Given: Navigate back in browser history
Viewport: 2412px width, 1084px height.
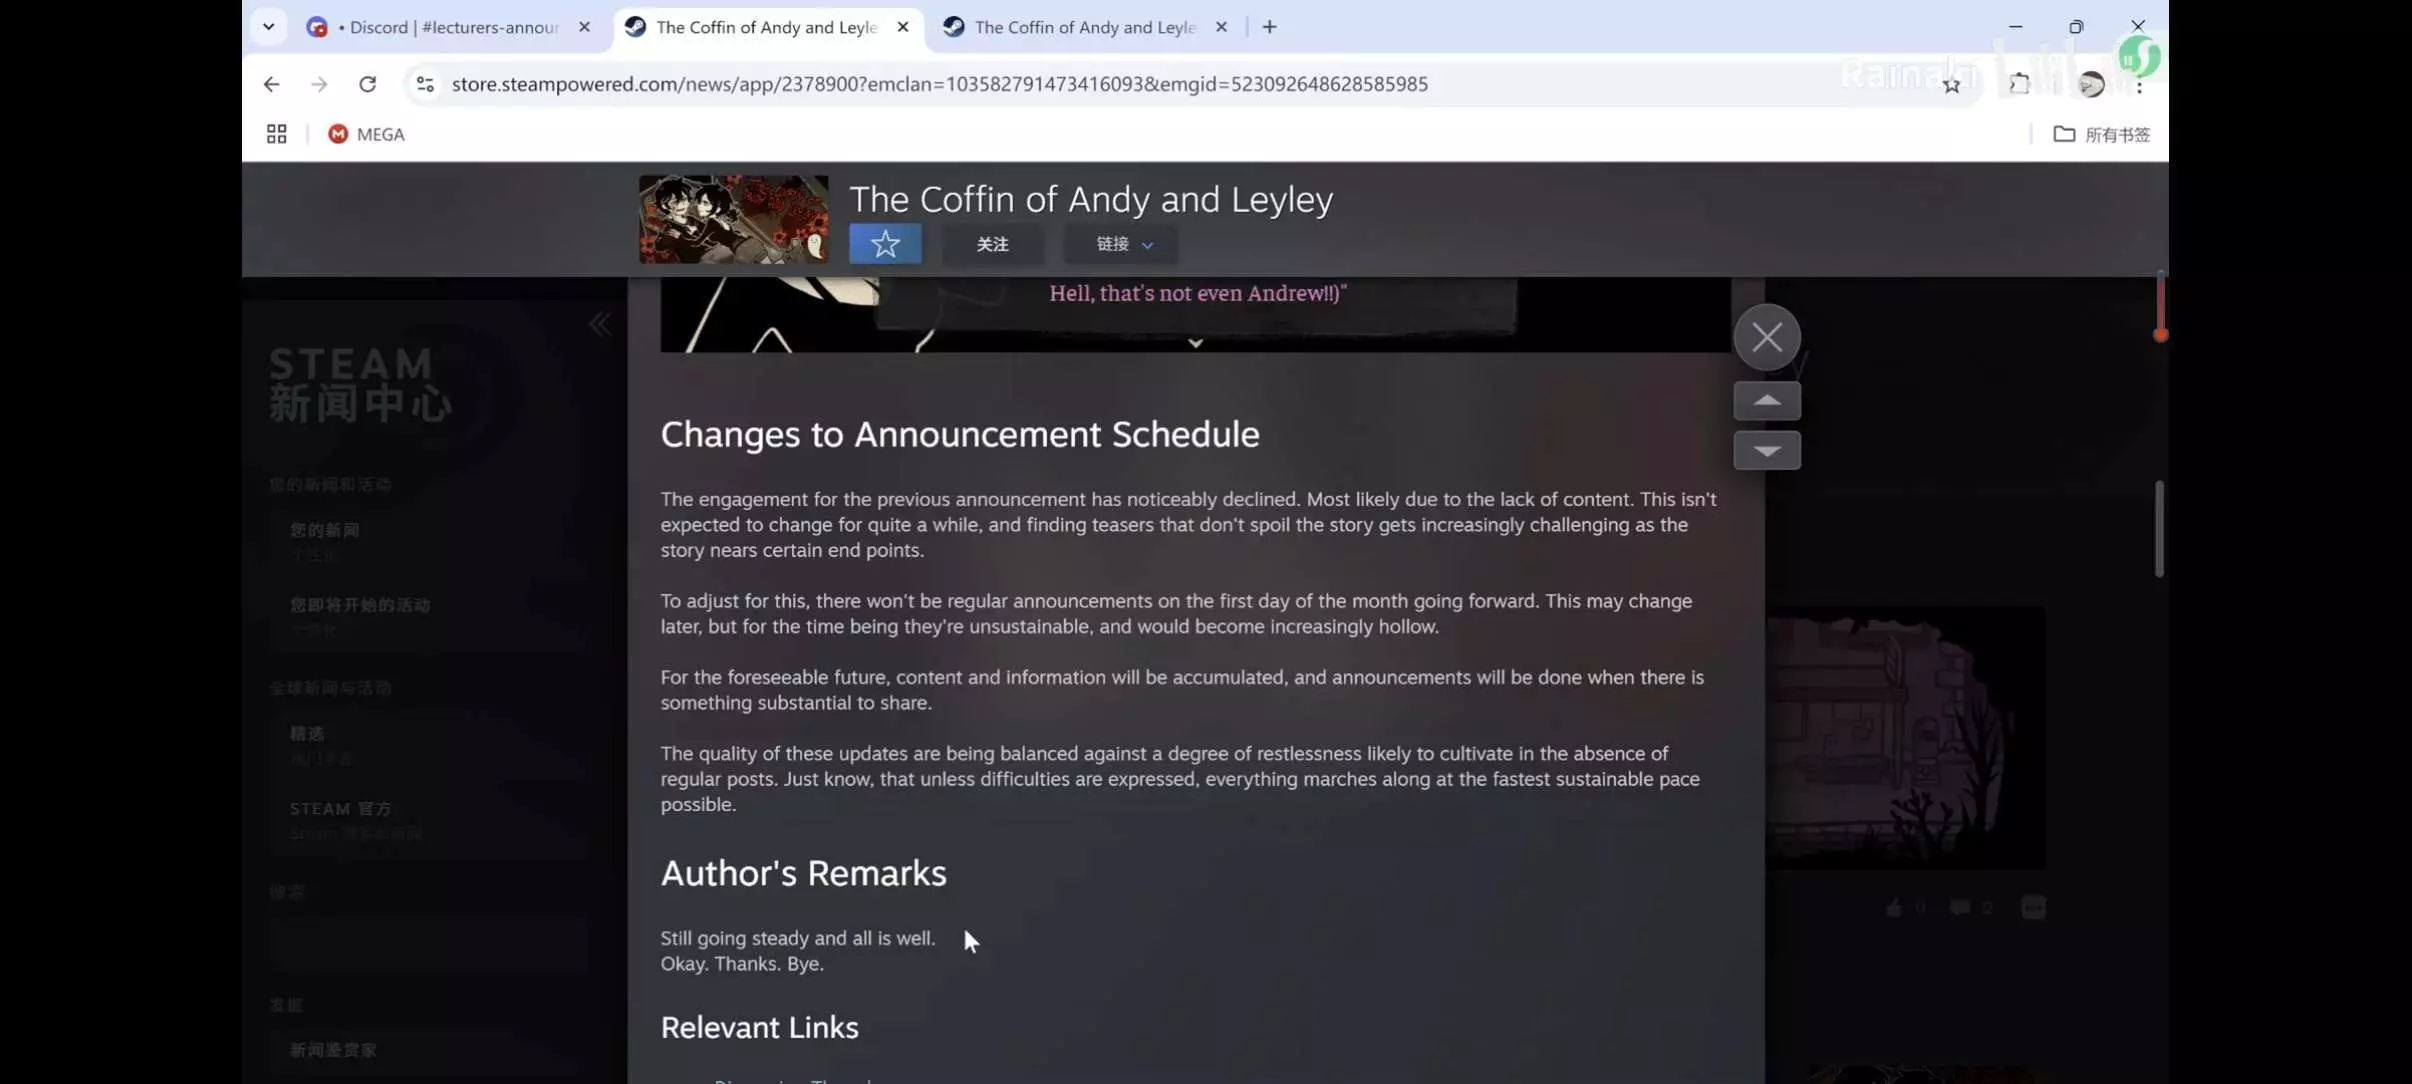Looking at the screenshot, I should point(271,84).
